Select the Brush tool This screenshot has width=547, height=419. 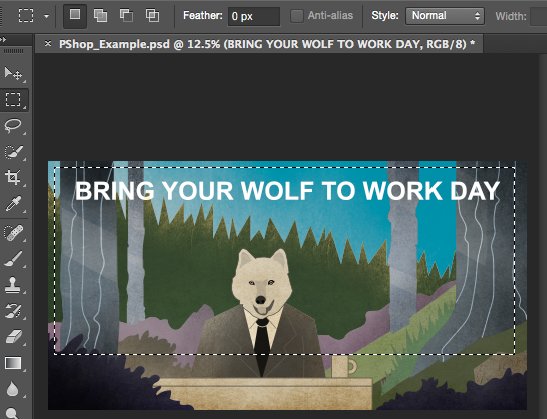tap(13, 259)
